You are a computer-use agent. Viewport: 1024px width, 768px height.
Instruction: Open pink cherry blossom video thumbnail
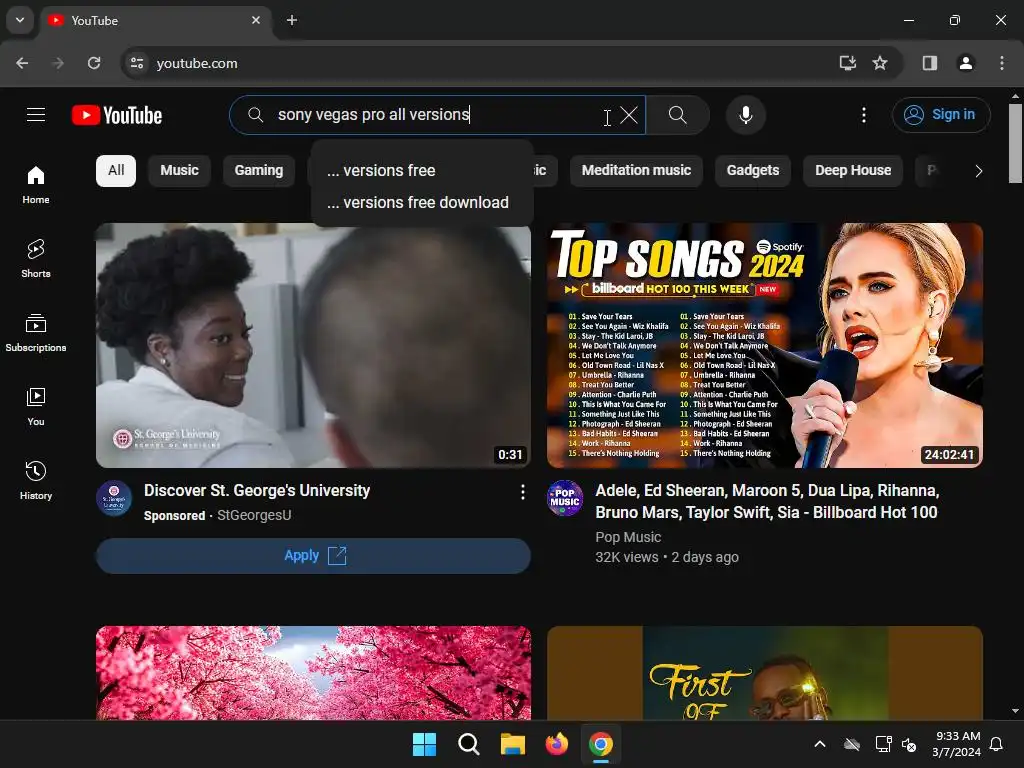point(313,673)
